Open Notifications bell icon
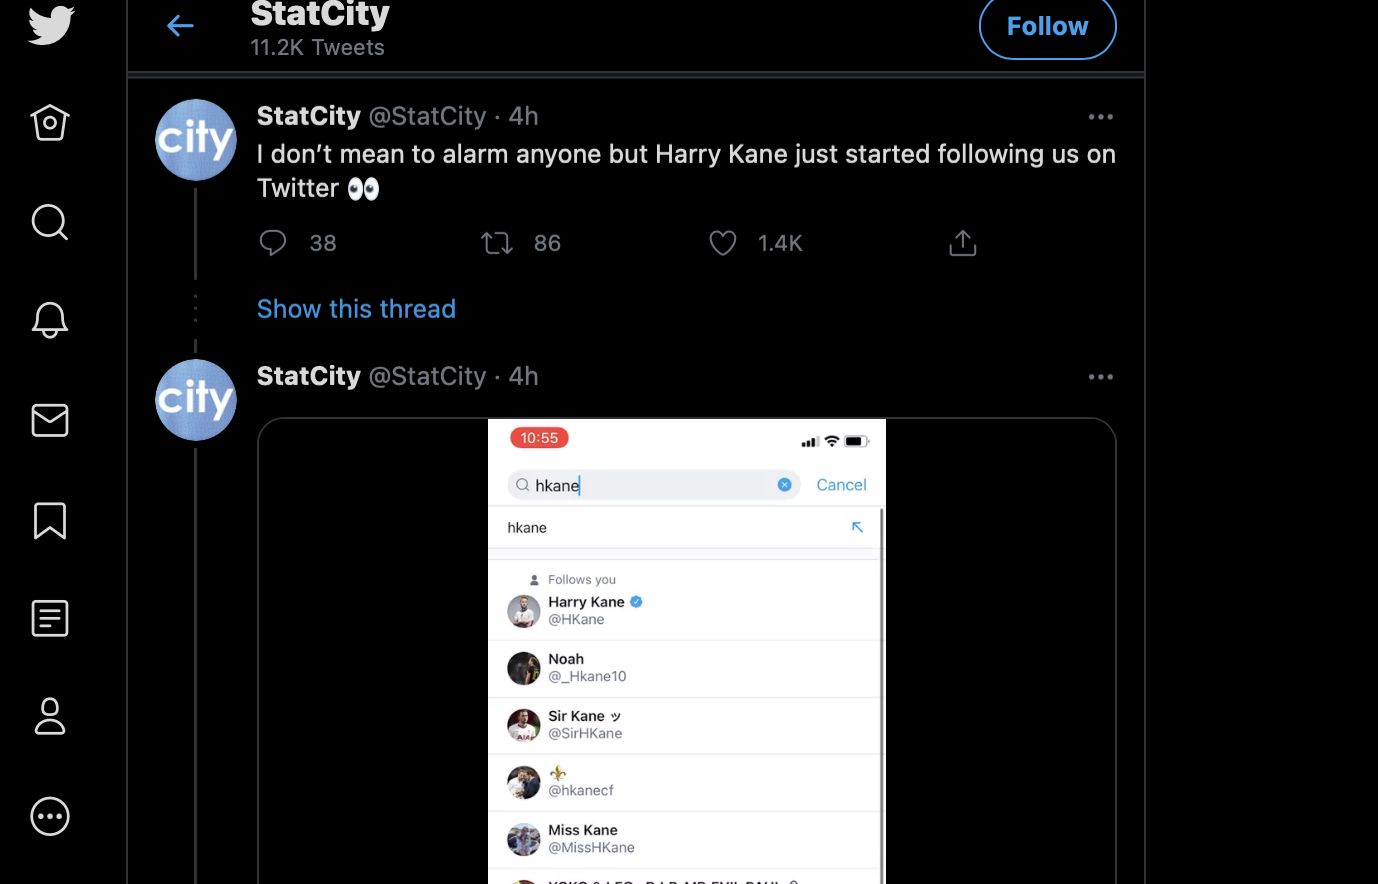Viewport: 1378px width, 884px height. 50,320
